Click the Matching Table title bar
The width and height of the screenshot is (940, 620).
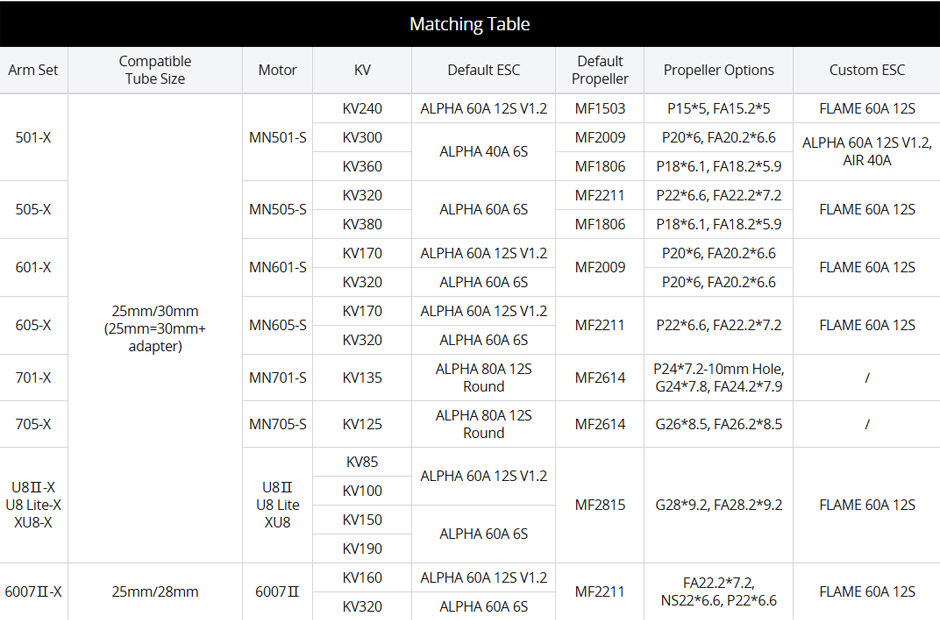click(x=470, y=22)
